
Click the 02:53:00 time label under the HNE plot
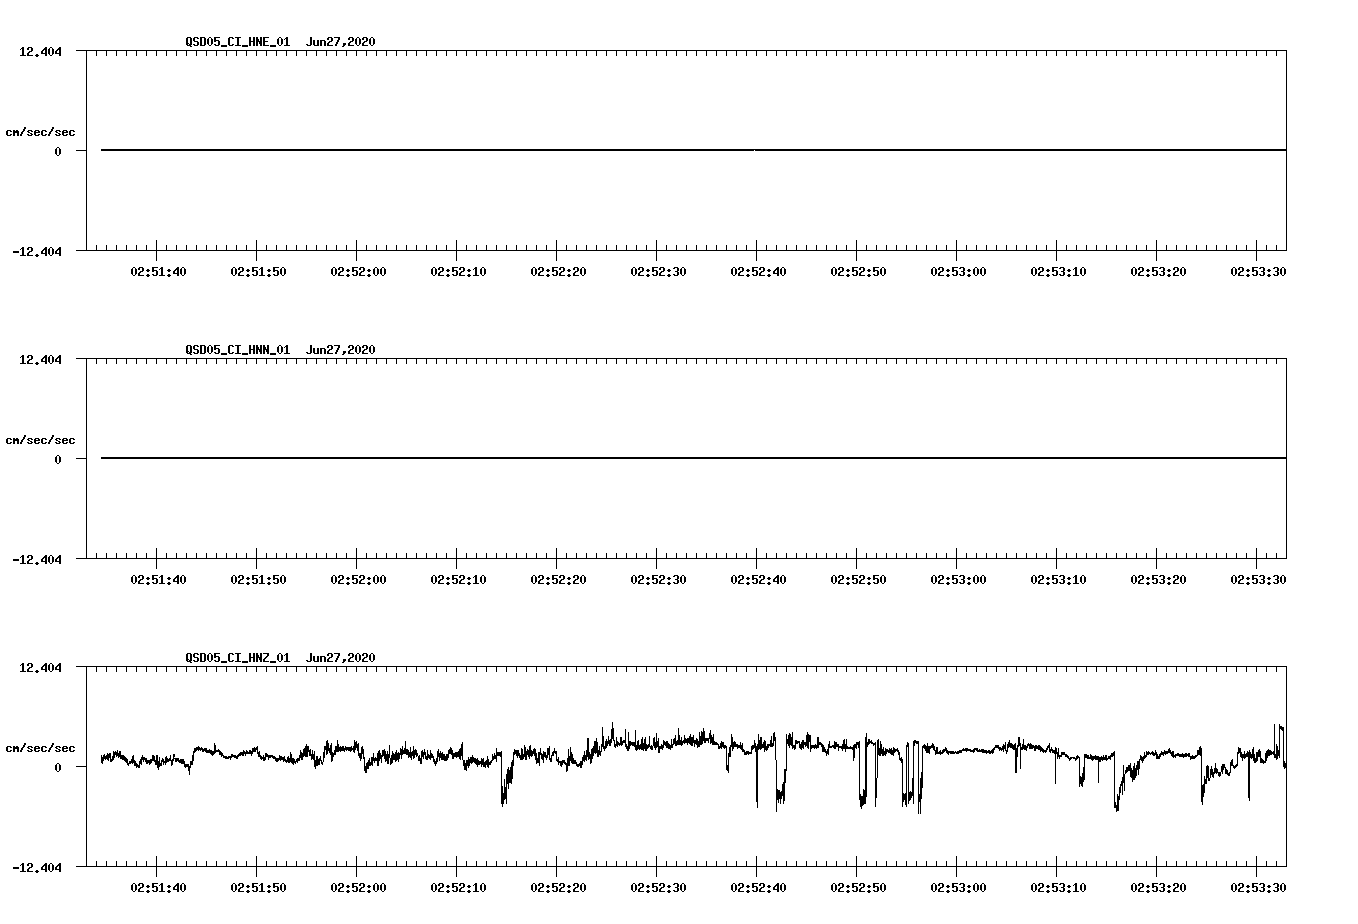pos(958,272)
